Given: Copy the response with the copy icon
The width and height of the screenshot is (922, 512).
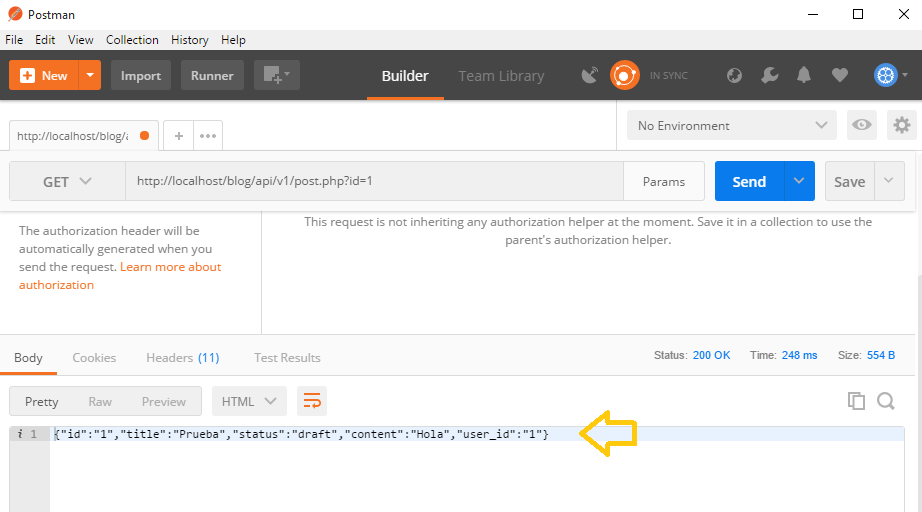Looking at the screenshot, I should click(856, 401).
